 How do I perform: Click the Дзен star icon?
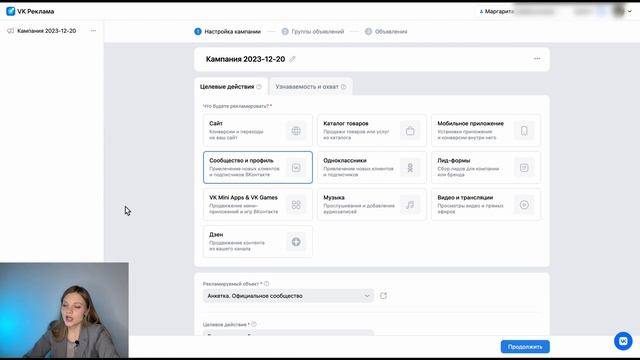point(296,242)
